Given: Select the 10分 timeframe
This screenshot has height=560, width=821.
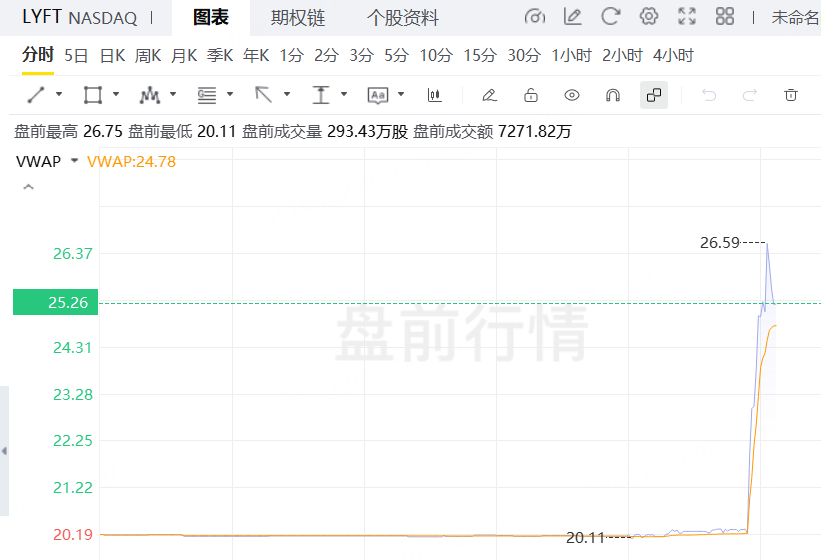Looking at the screenshot, I should coord(436,55).
